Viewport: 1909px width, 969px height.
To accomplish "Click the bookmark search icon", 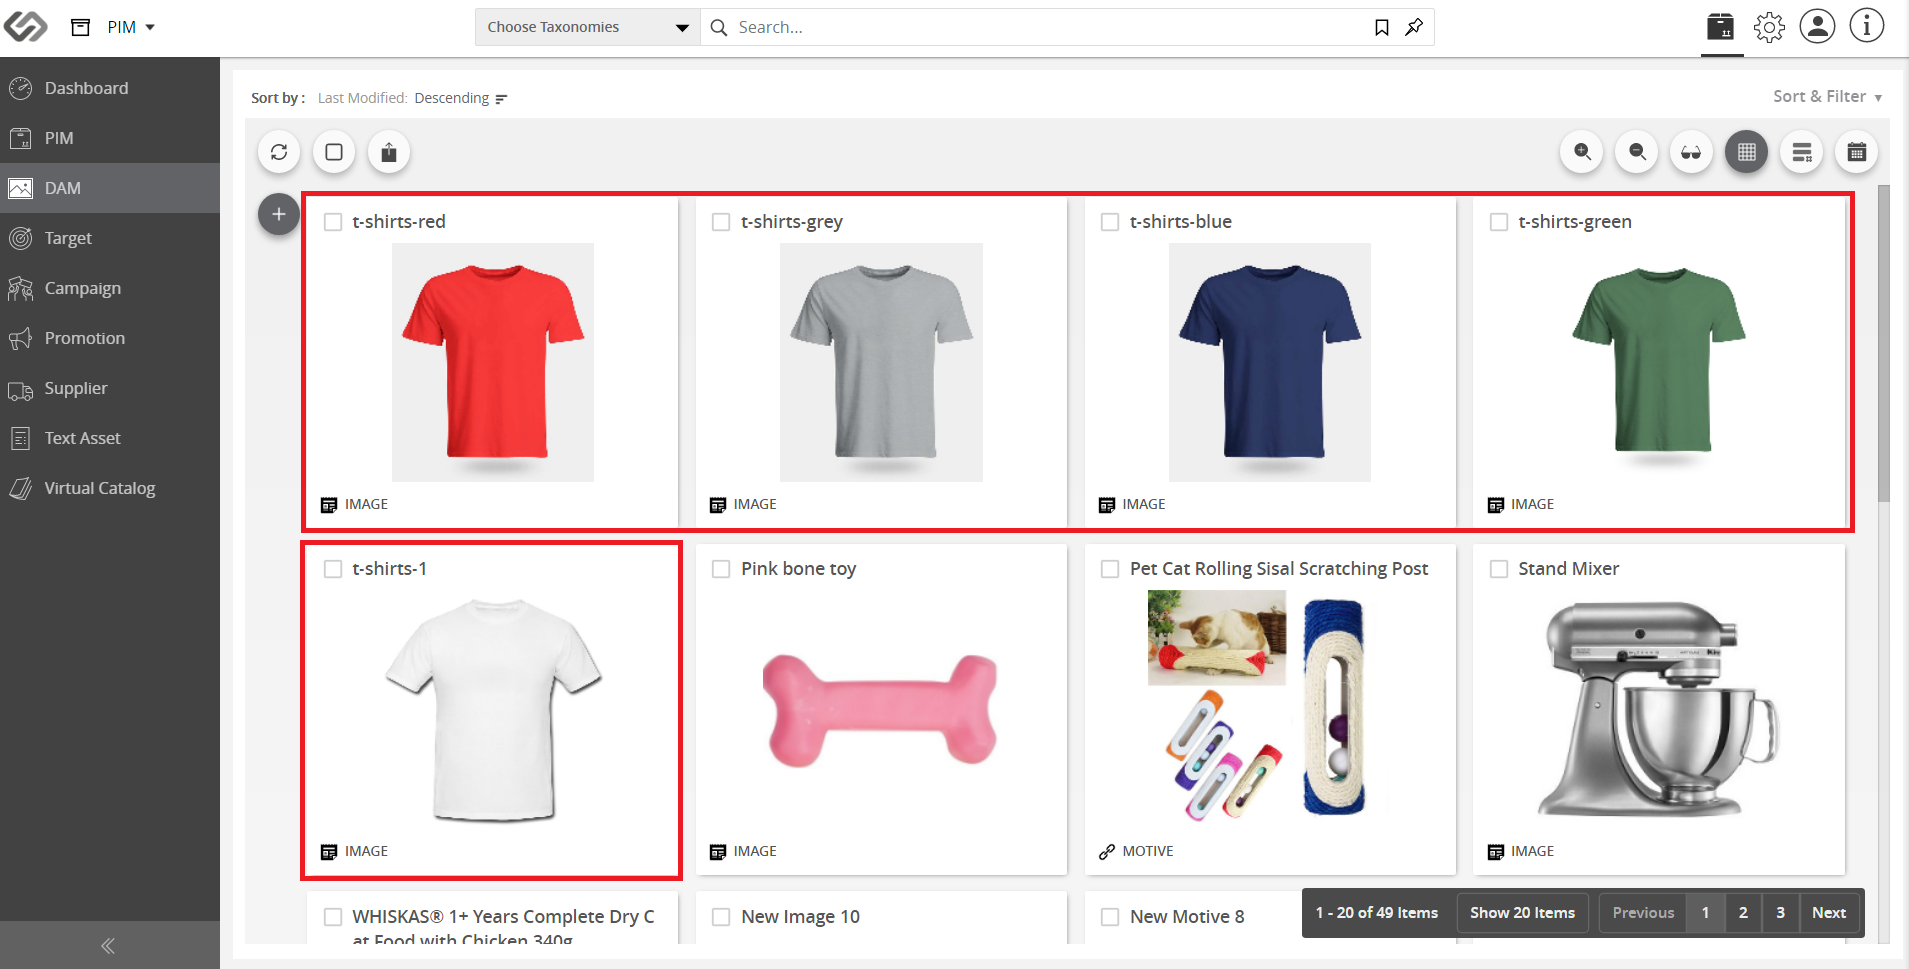I will [1382, 27].
